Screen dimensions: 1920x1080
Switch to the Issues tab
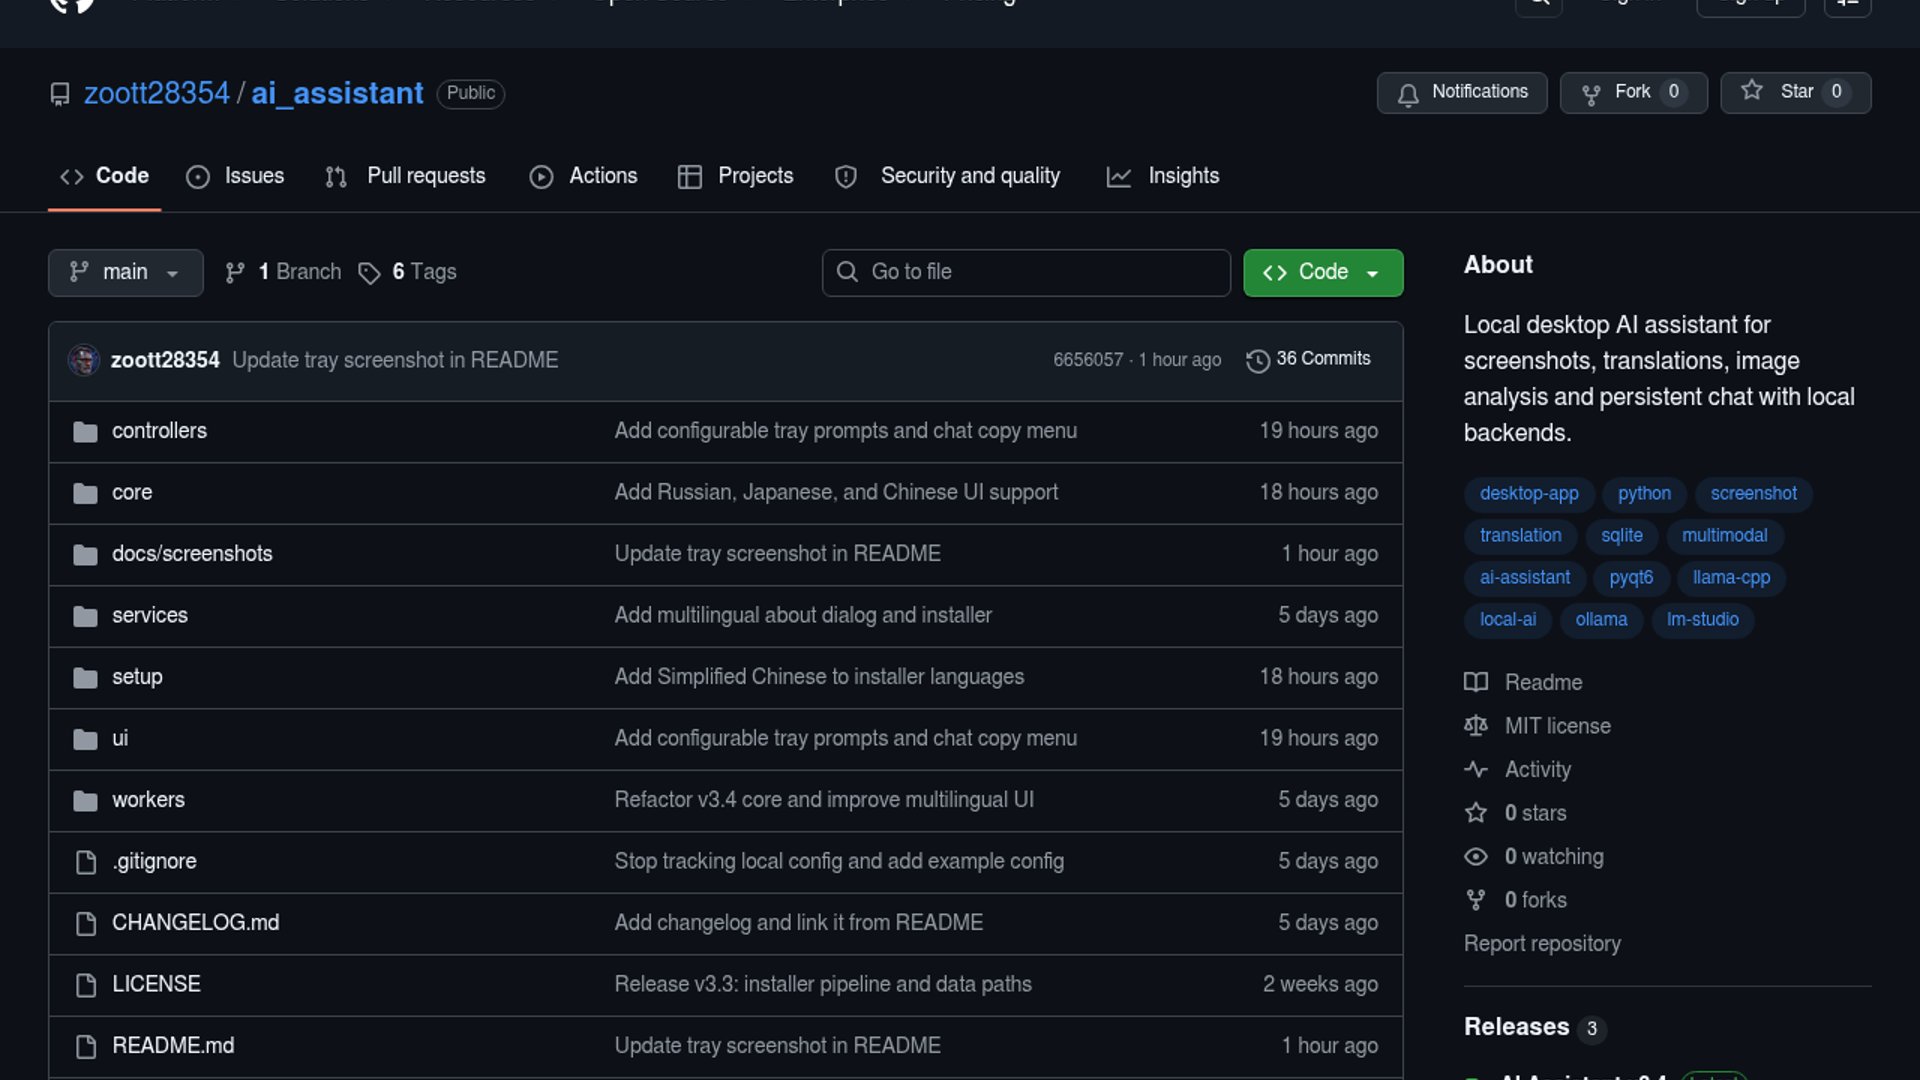pos(236,176)
